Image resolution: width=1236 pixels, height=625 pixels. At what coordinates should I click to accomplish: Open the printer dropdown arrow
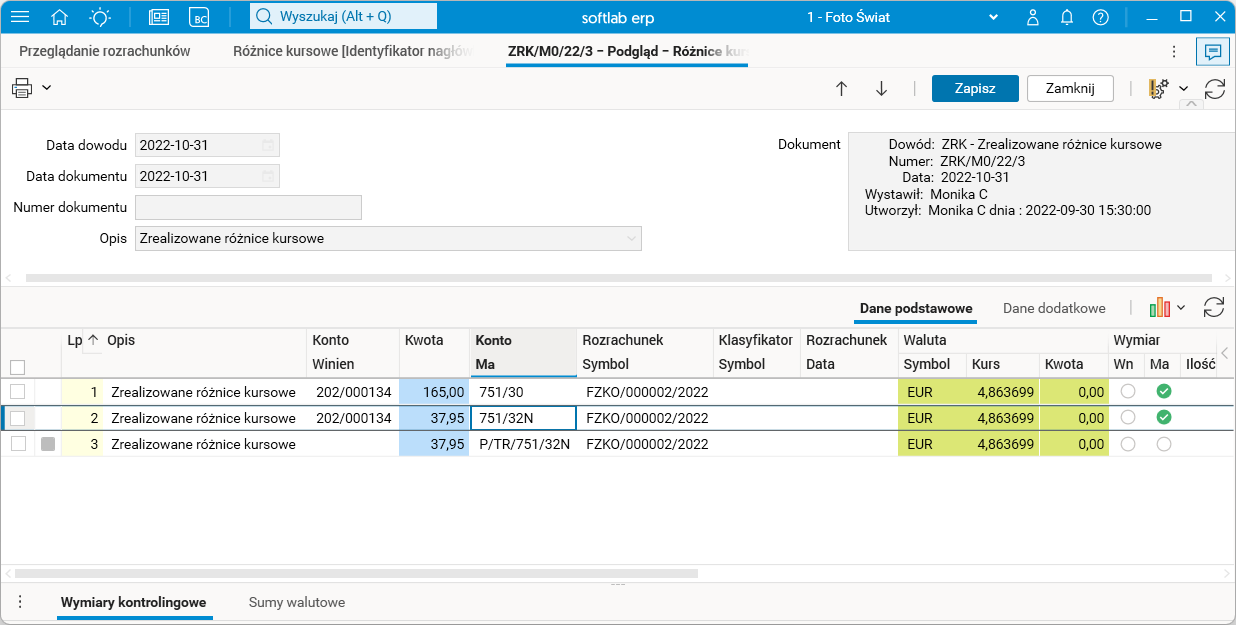(x=46, y=88)
